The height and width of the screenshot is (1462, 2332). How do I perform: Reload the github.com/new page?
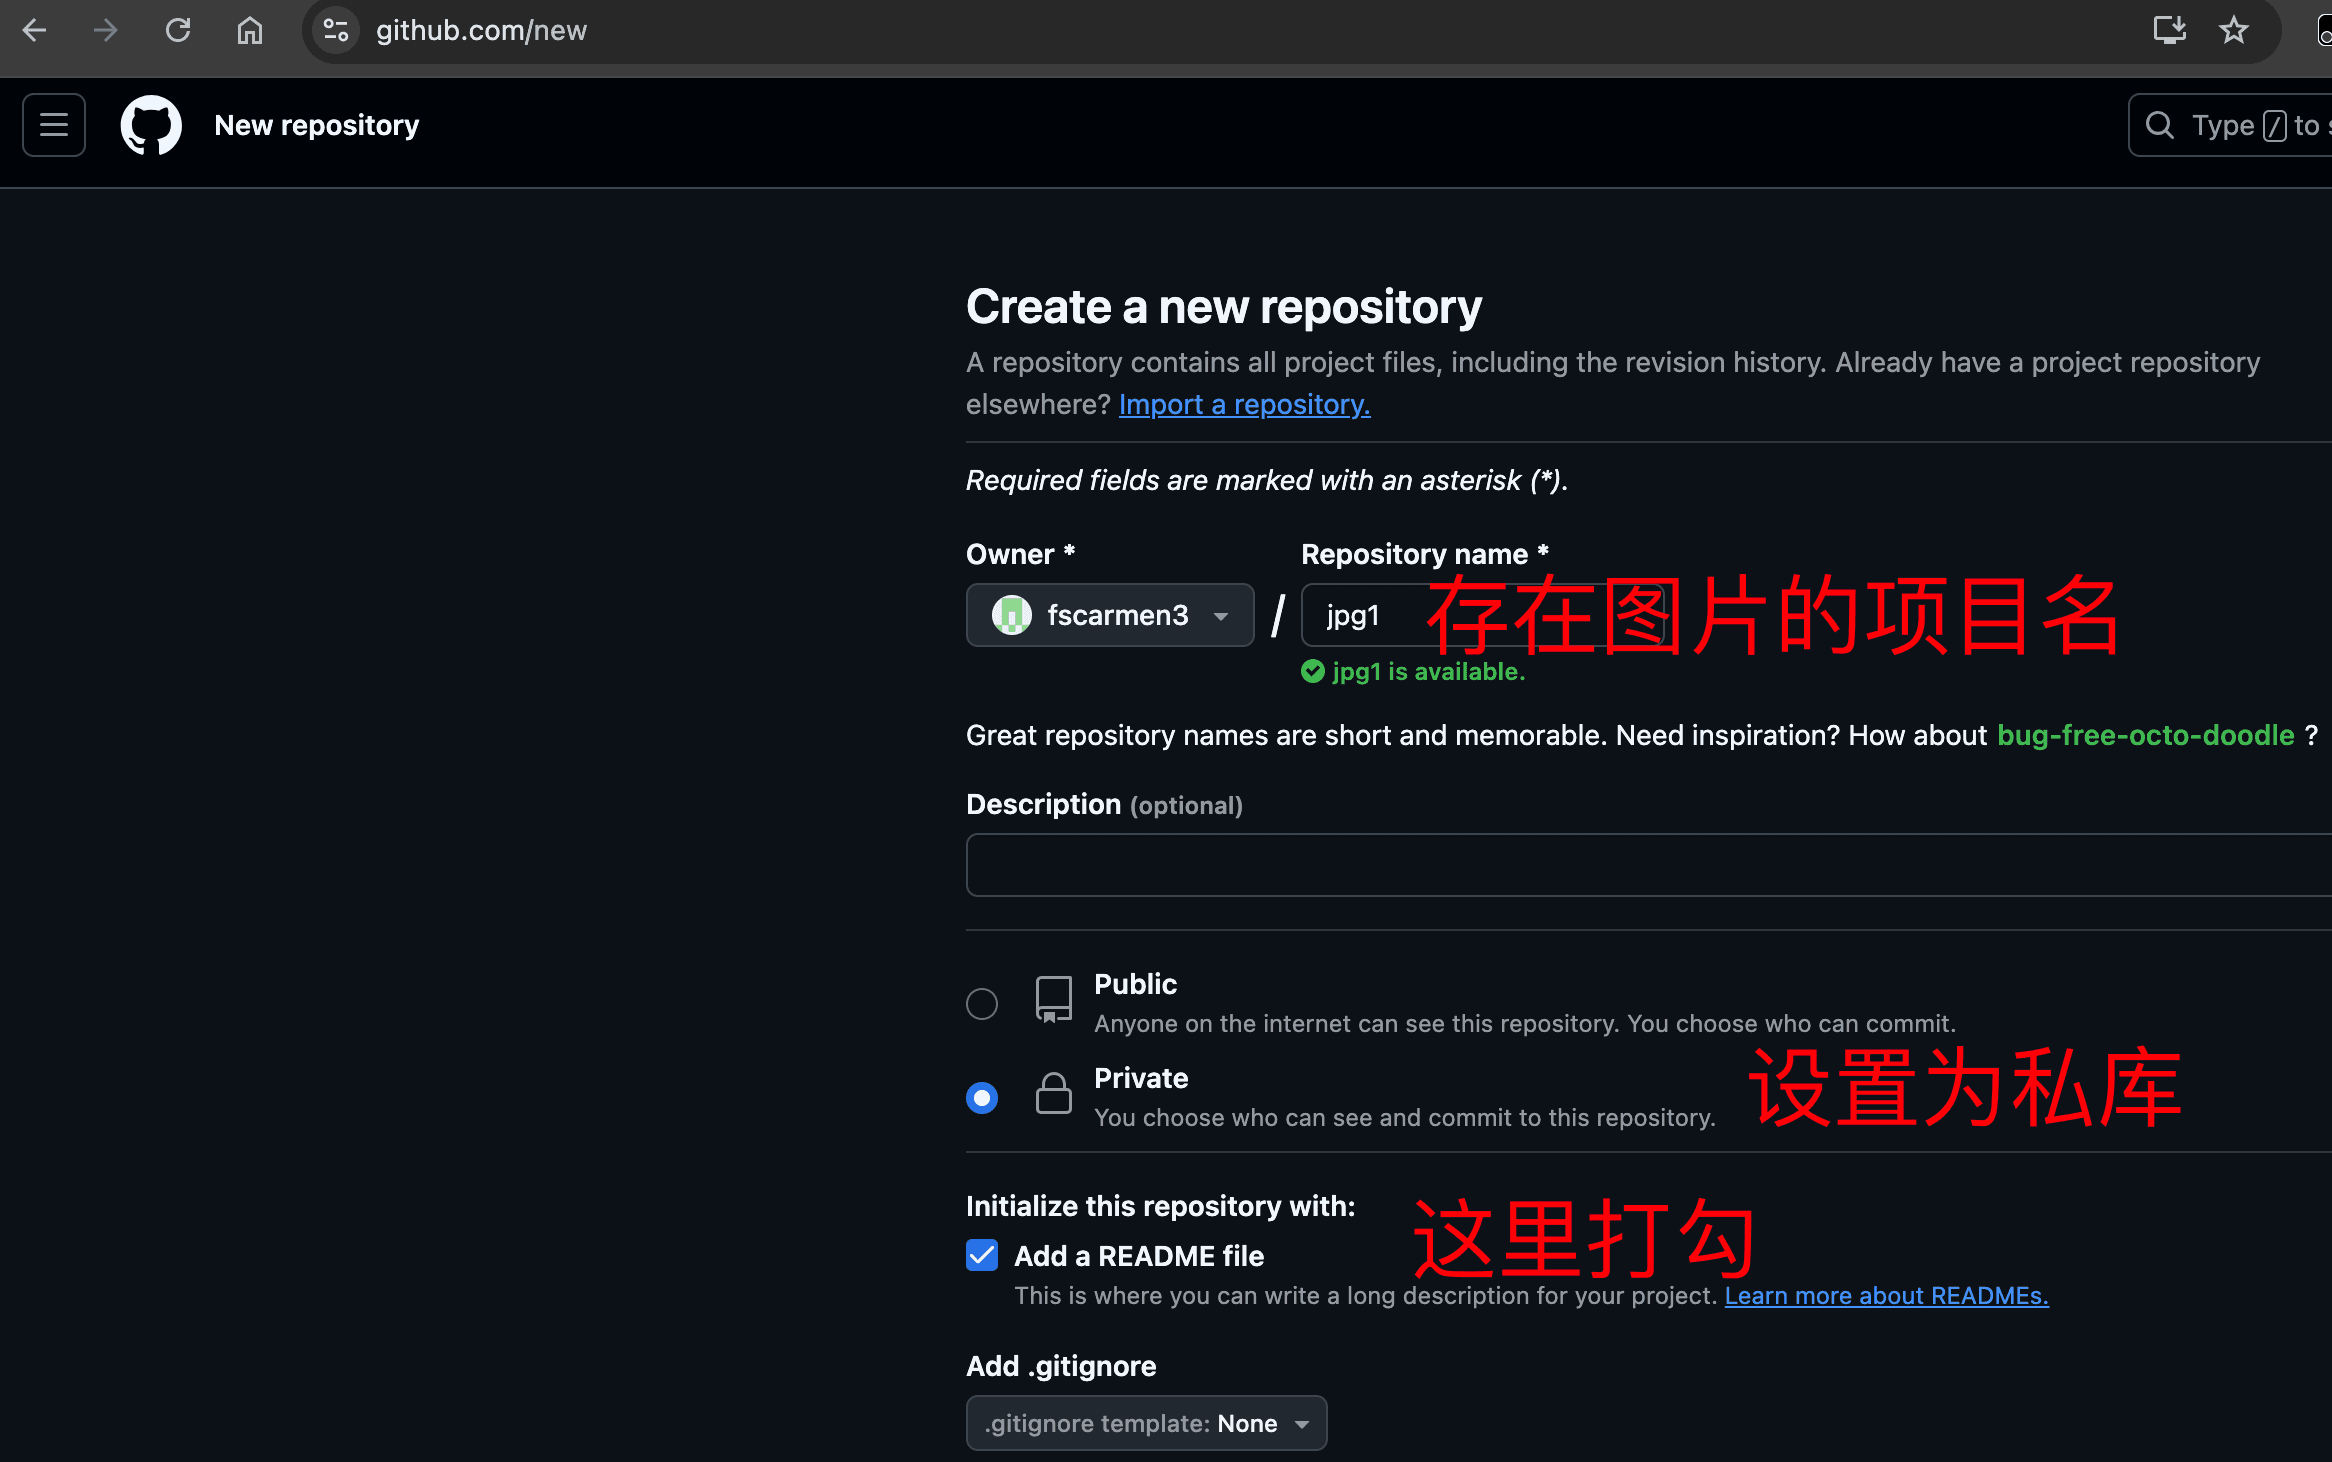point(178,30)
